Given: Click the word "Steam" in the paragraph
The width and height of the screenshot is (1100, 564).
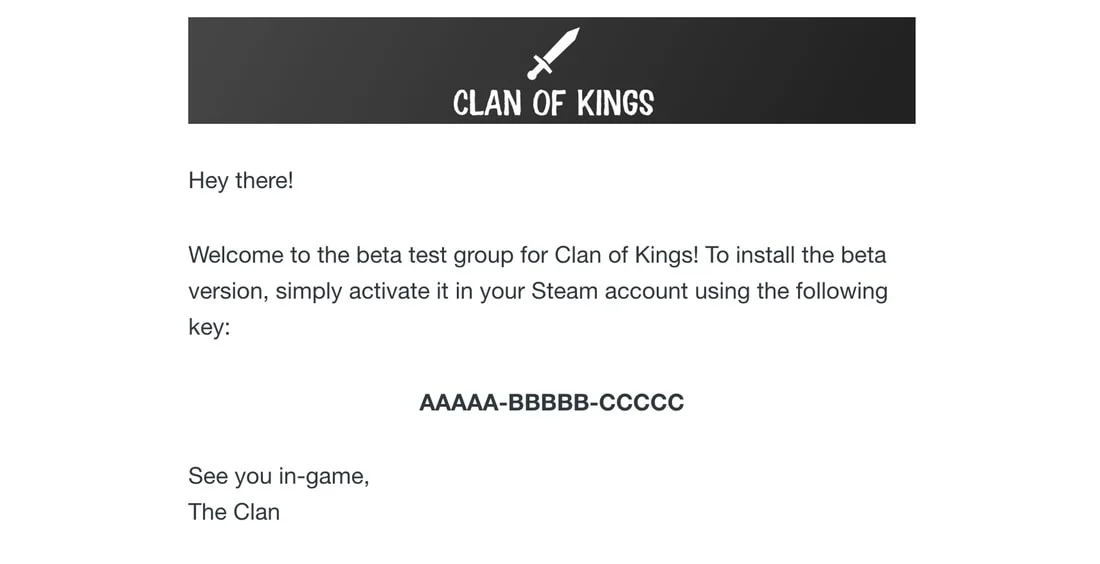Looking at the screenshot, I should [563, 292].
